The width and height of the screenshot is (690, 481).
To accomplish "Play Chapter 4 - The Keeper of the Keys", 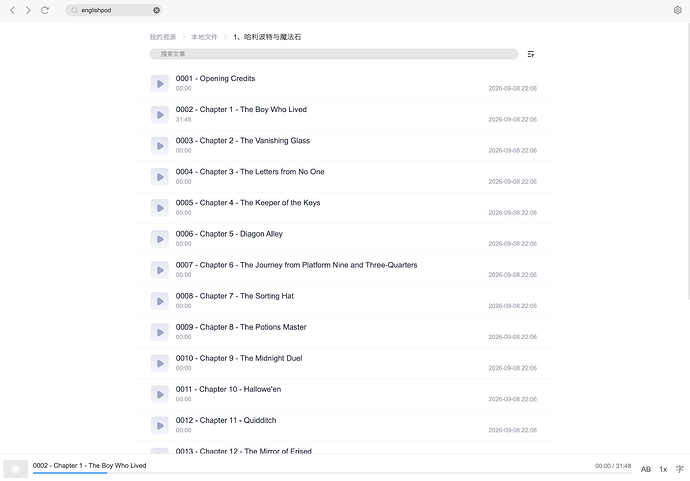I will coord(160,208).
